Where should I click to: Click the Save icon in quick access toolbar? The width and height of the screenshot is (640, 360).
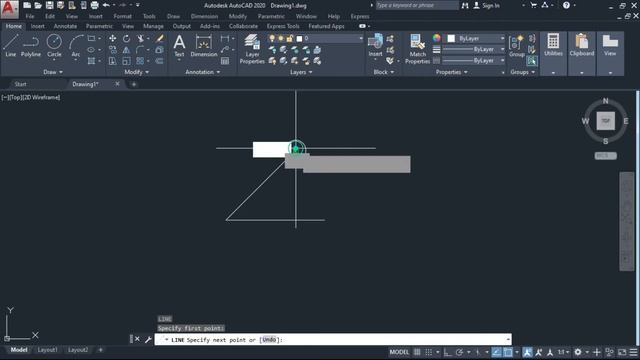49,5
